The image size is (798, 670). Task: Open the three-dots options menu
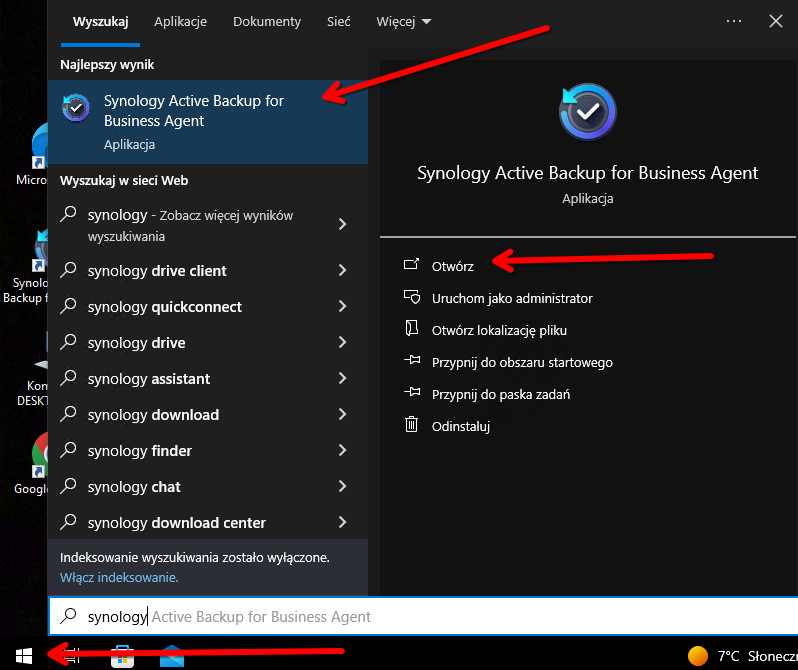coord(734,21)
